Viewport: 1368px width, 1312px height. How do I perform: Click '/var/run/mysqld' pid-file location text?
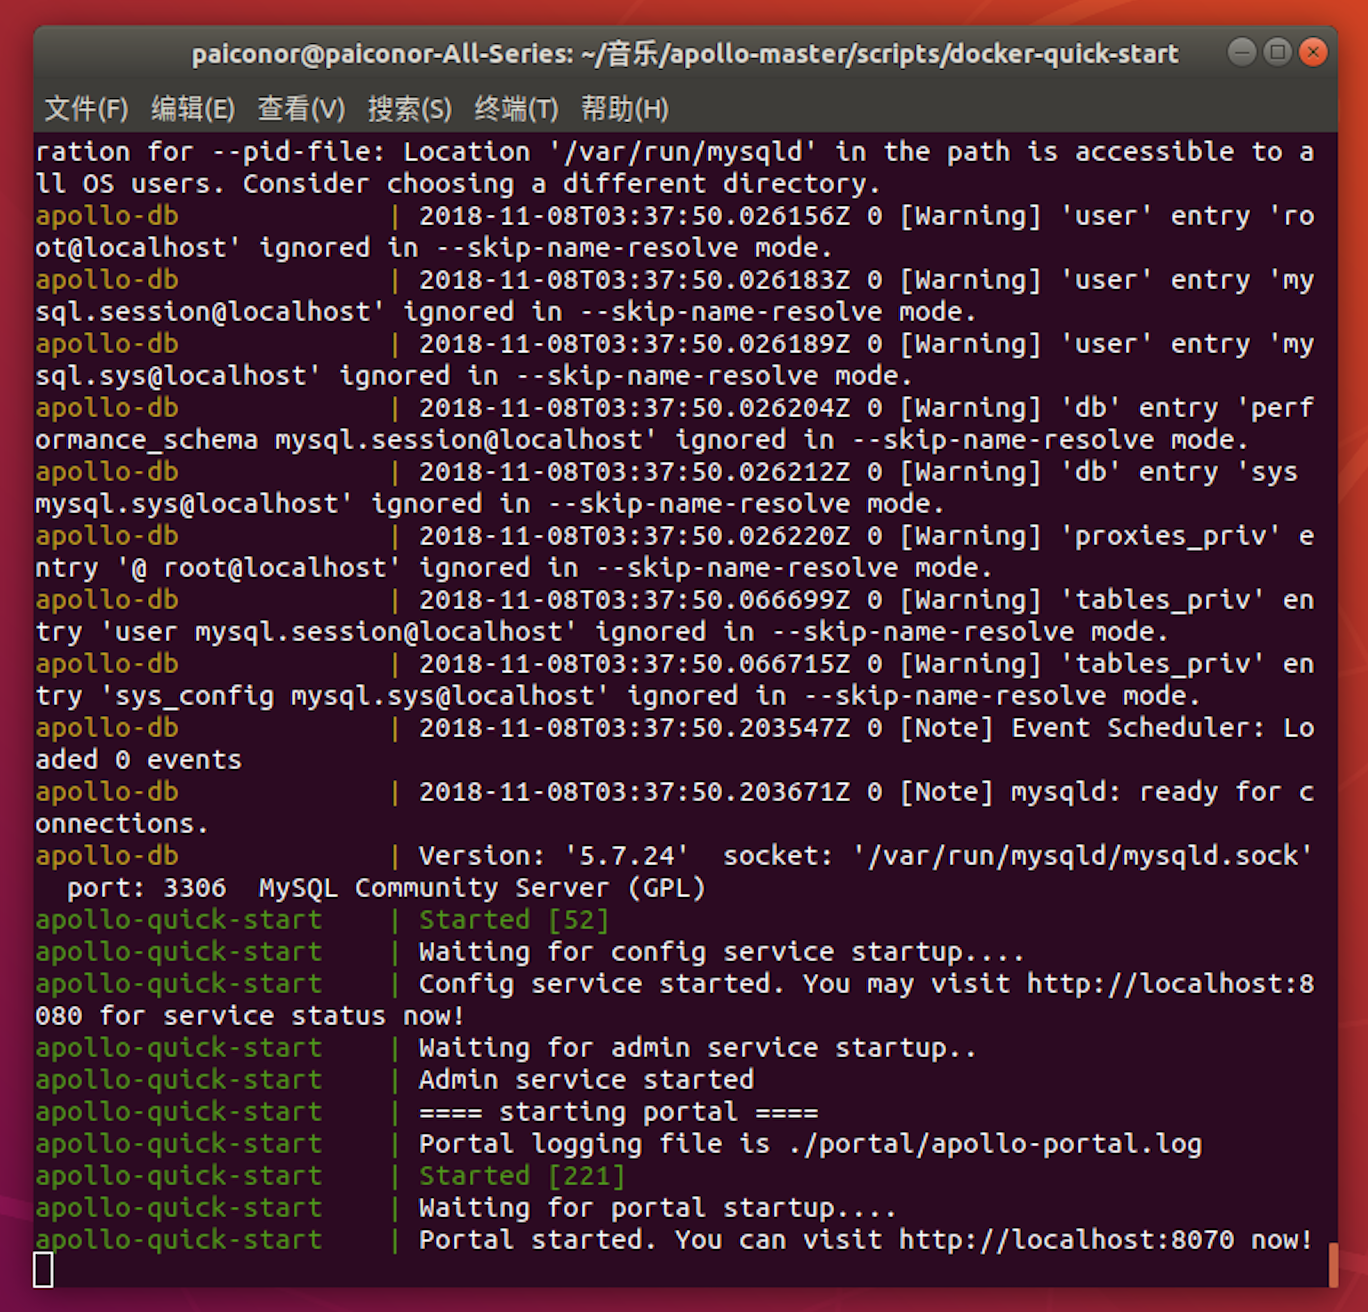pyautogui.click(x=683, y=152)
